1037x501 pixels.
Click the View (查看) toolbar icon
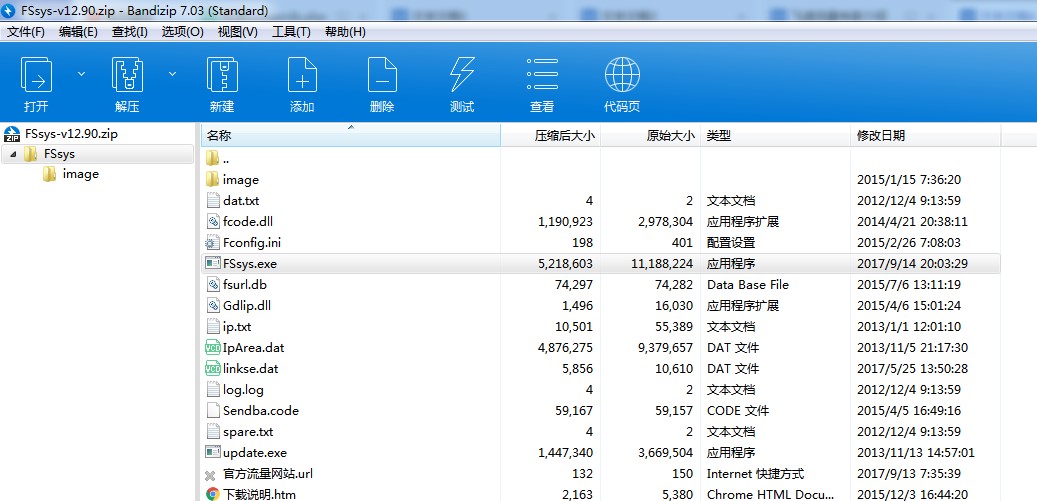pyautogui.click(x=542, y=76)
